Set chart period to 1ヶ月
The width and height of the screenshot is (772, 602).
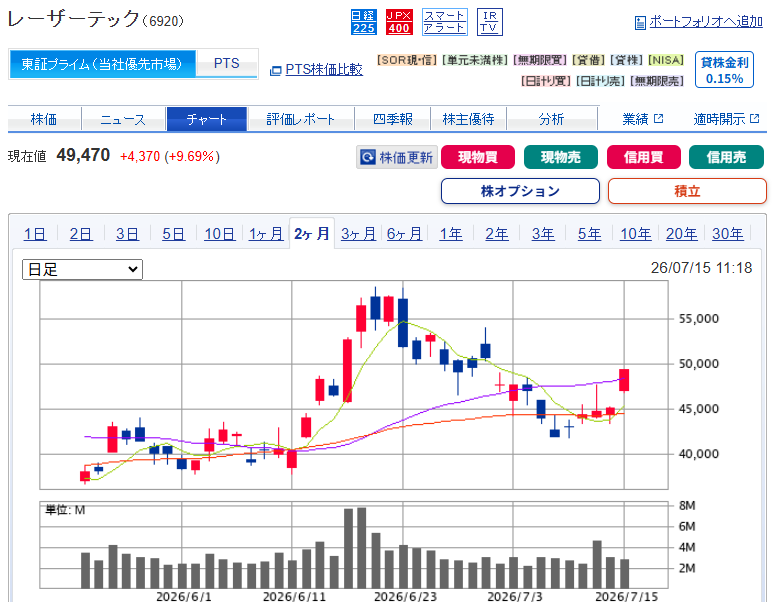click(266, 234)
